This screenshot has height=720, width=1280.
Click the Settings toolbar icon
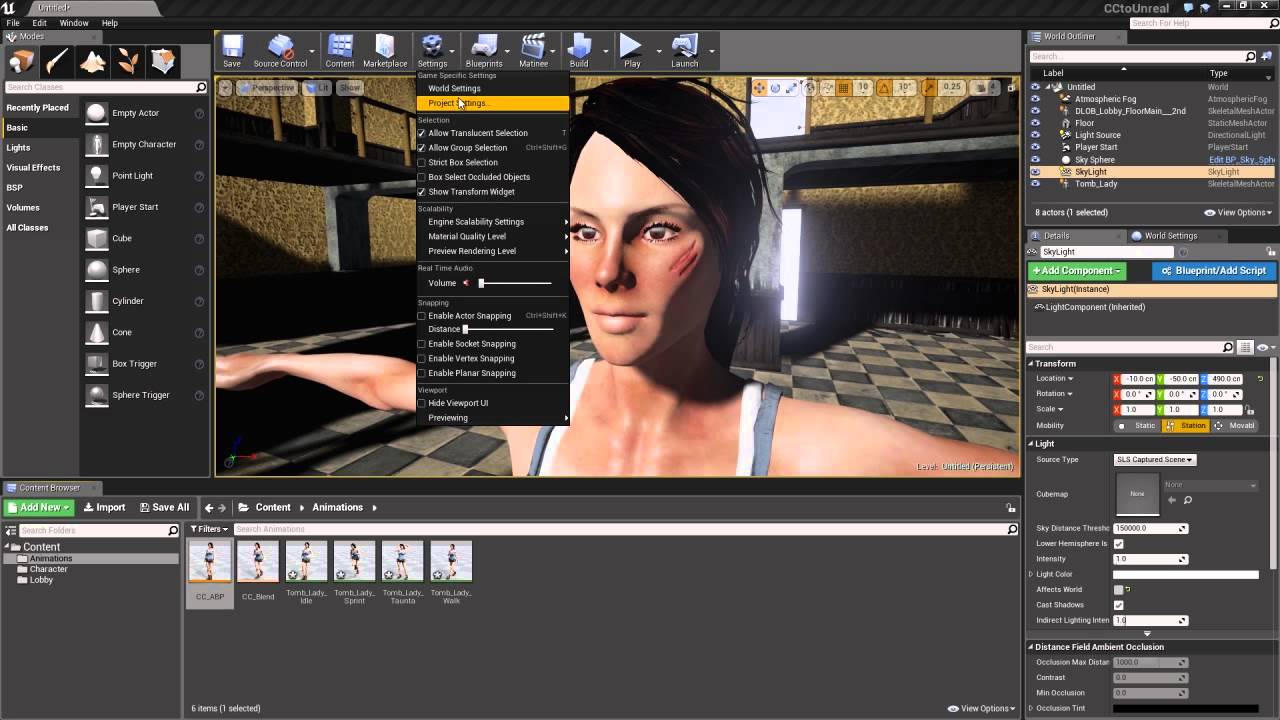(432, 51)
